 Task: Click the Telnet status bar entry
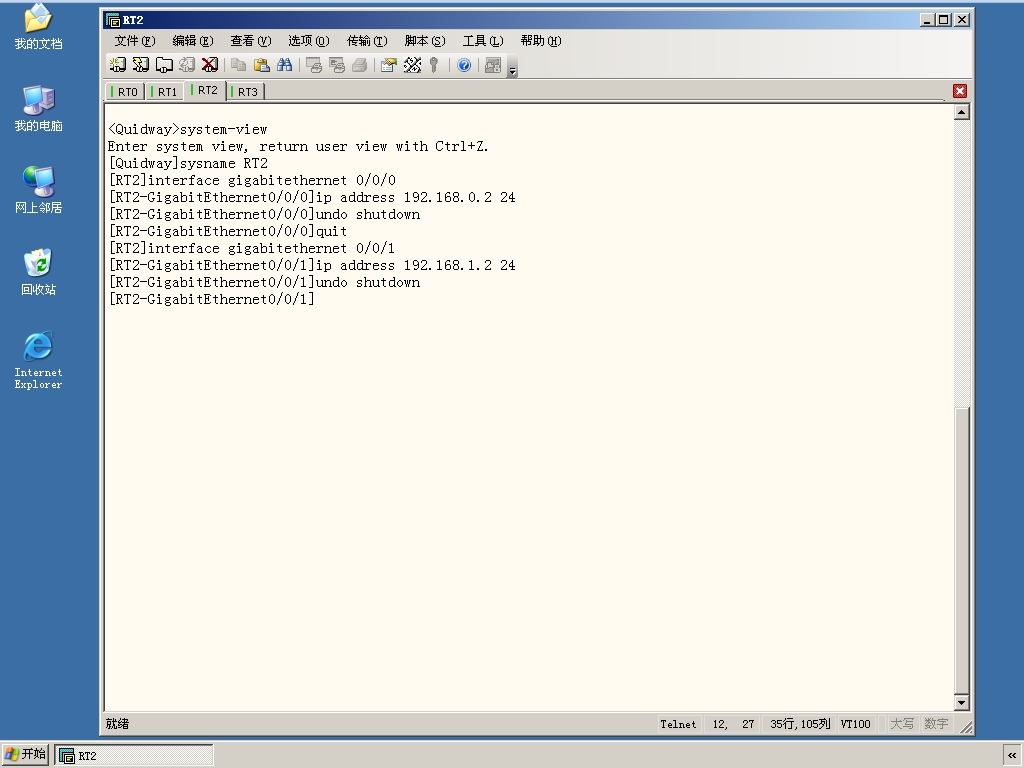tap(678, 724)
